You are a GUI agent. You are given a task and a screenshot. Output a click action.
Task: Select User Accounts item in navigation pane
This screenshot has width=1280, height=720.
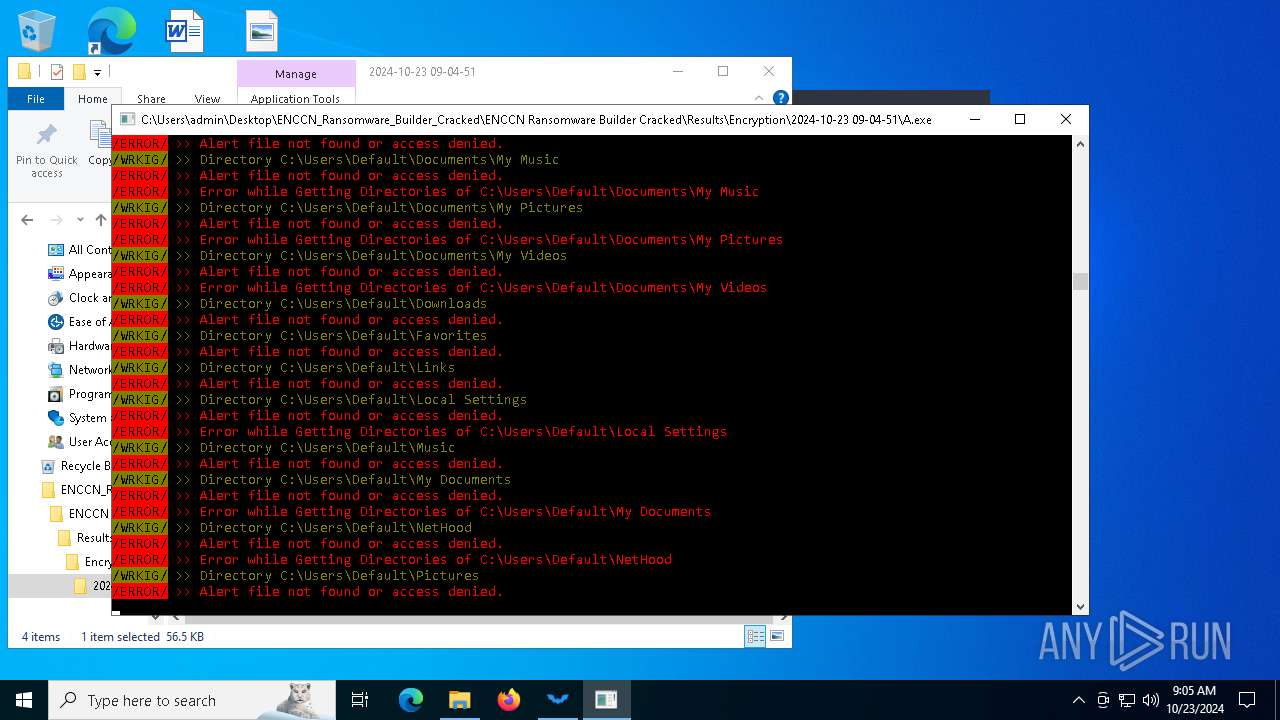click(79, 442)
